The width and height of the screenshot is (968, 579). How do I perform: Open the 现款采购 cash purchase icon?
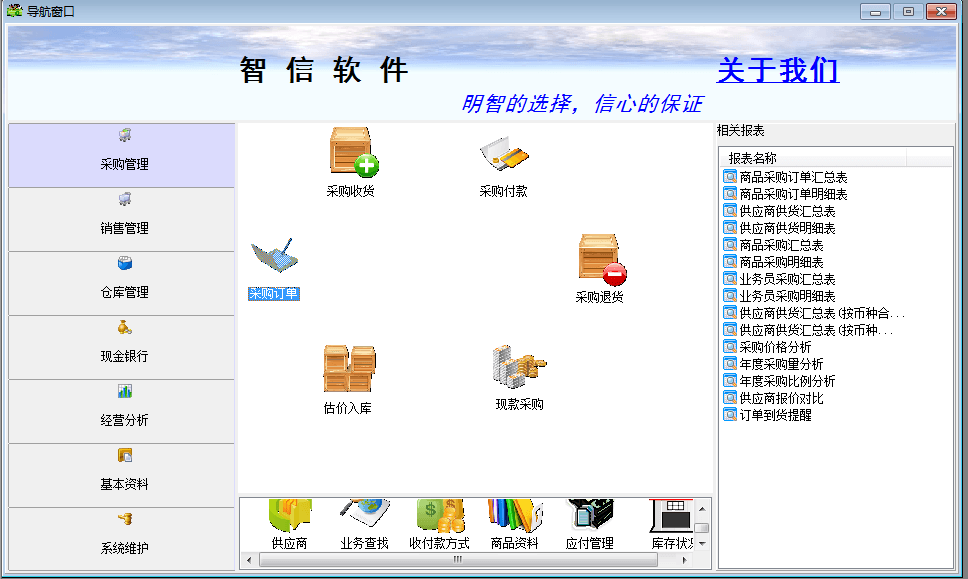tap(519, 368)
